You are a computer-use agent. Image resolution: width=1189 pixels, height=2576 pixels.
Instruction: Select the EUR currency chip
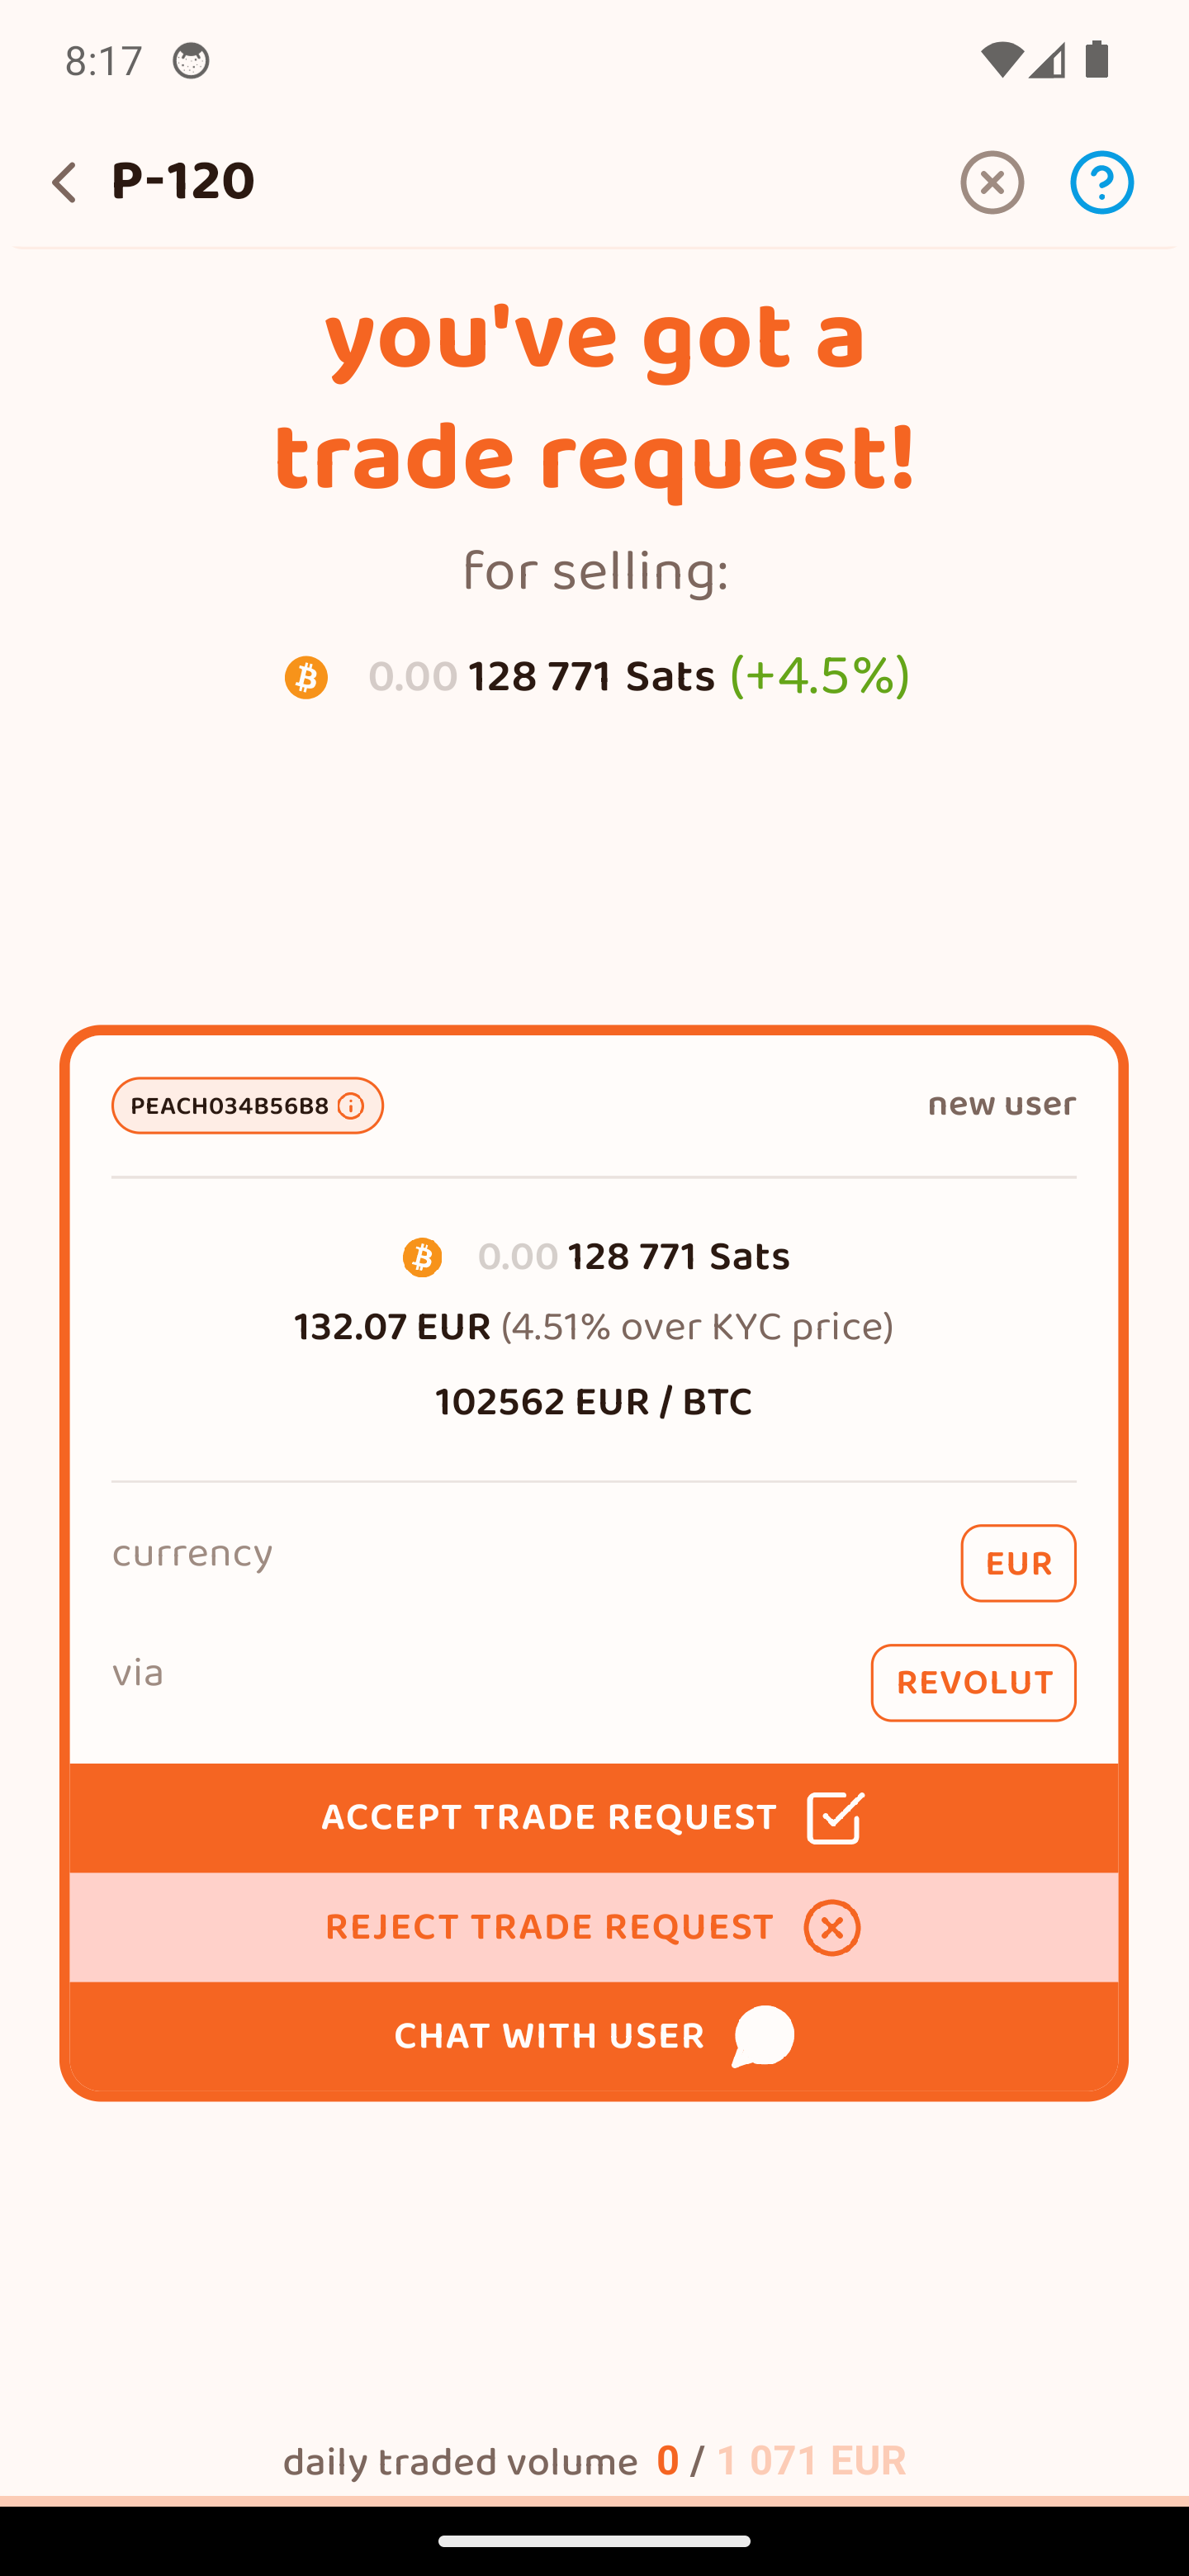1017,1563
